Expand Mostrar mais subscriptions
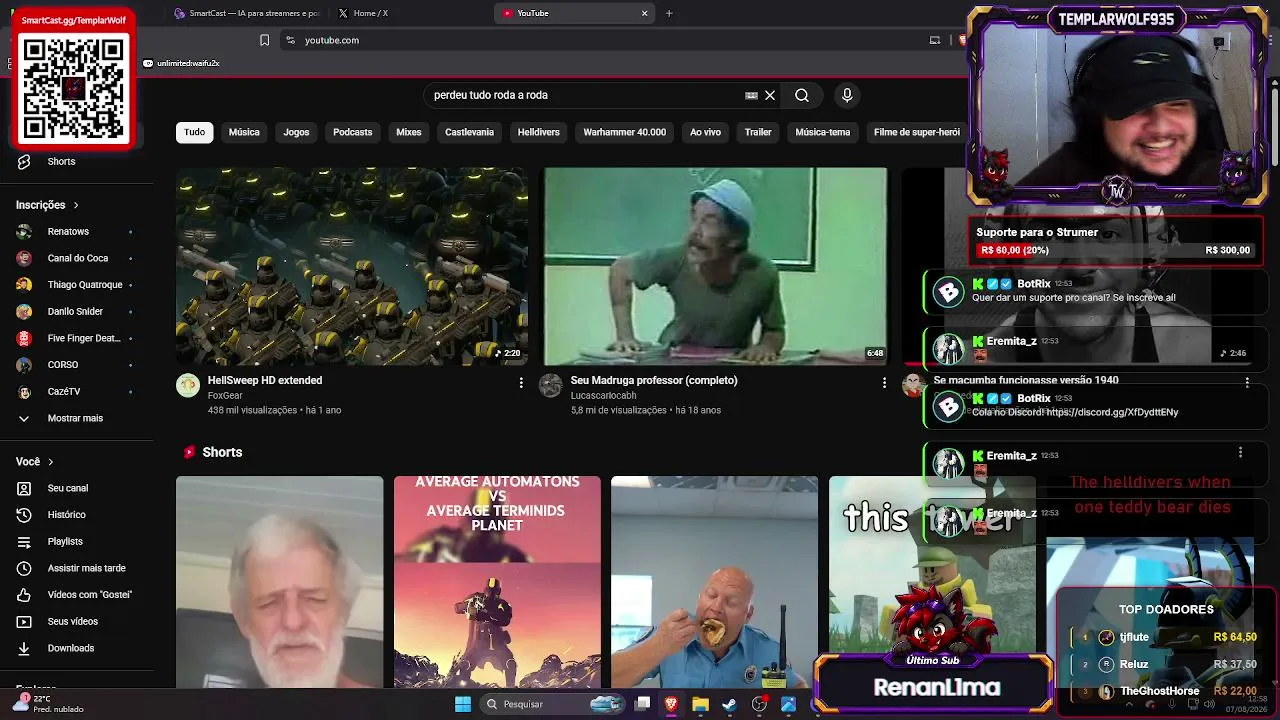Image resolution: width=1280 pixels, height=720 pixels. click(75, 418)
